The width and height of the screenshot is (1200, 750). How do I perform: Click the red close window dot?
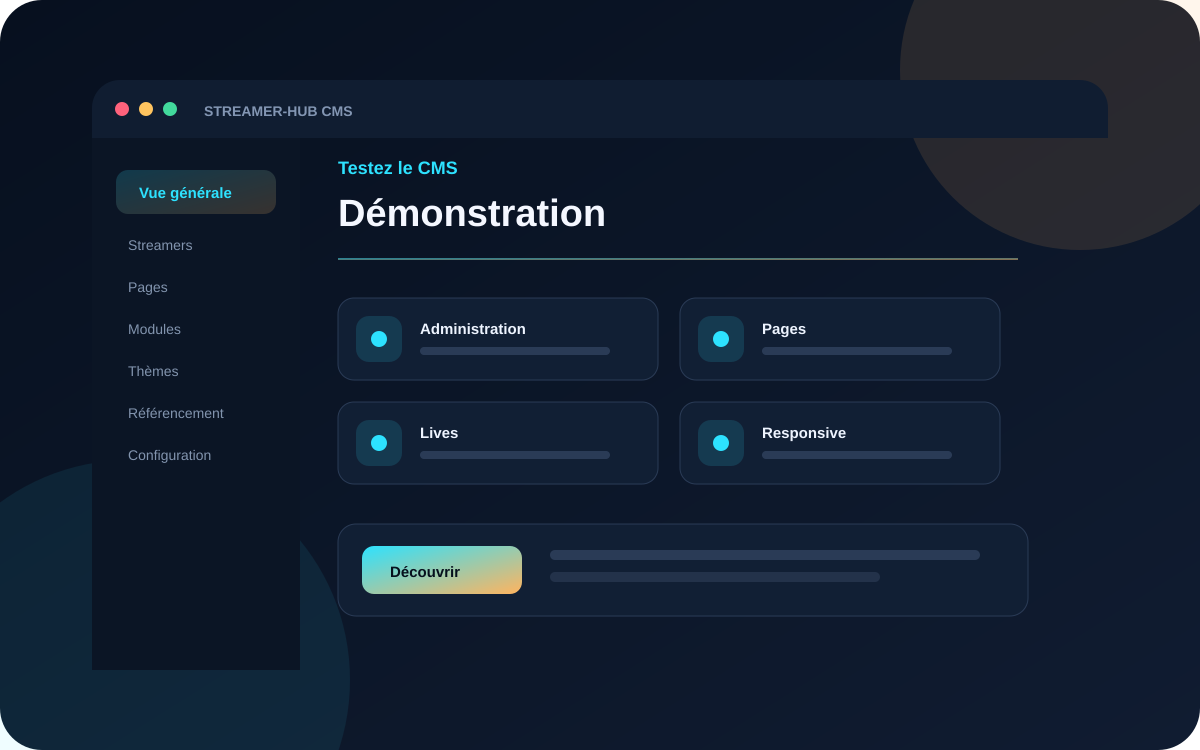[x=122, y=109]
